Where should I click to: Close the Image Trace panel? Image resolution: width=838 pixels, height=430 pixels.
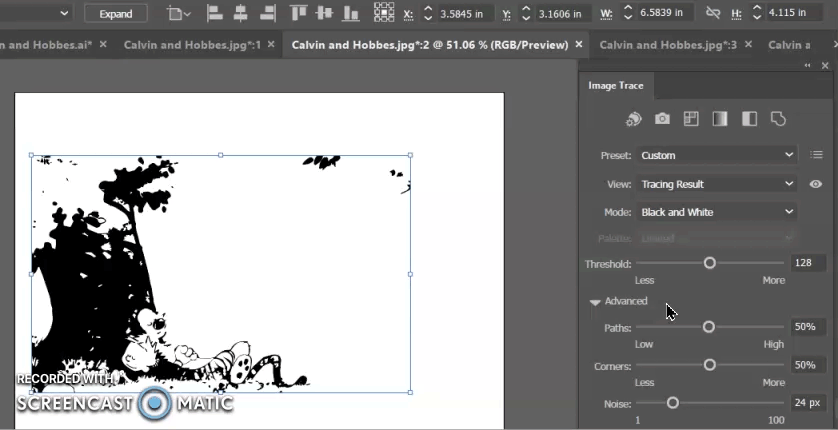(x=825, y=66)
